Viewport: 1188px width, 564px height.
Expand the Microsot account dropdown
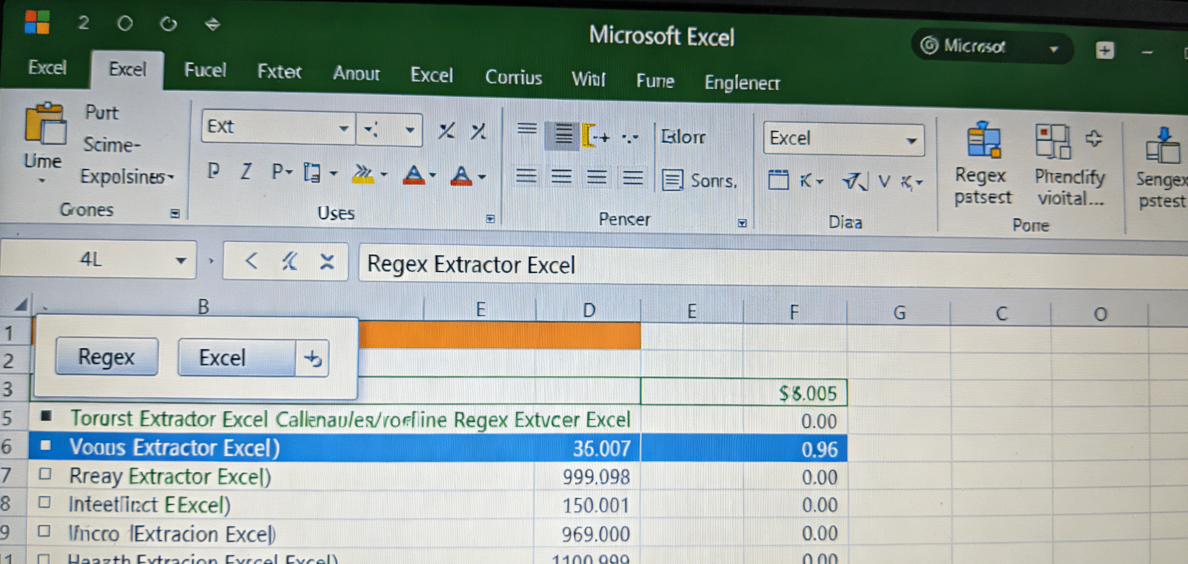click(x=1053, y=49)
